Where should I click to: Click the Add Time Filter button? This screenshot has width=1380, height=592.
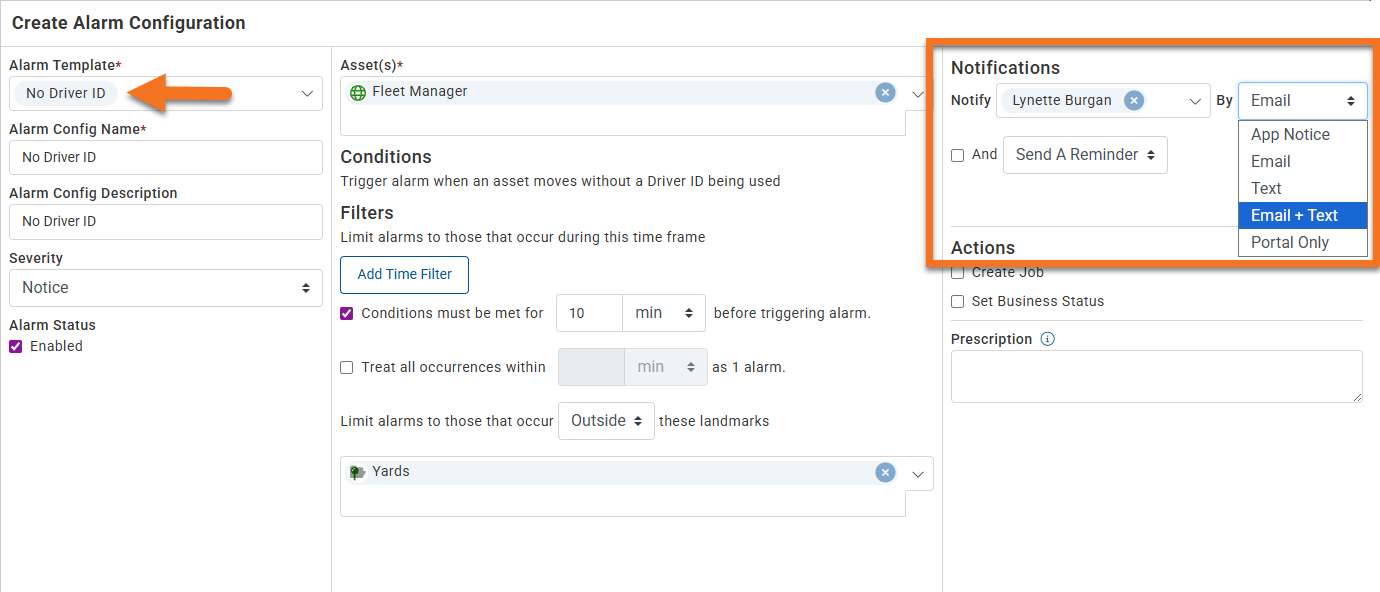[405, 274]
